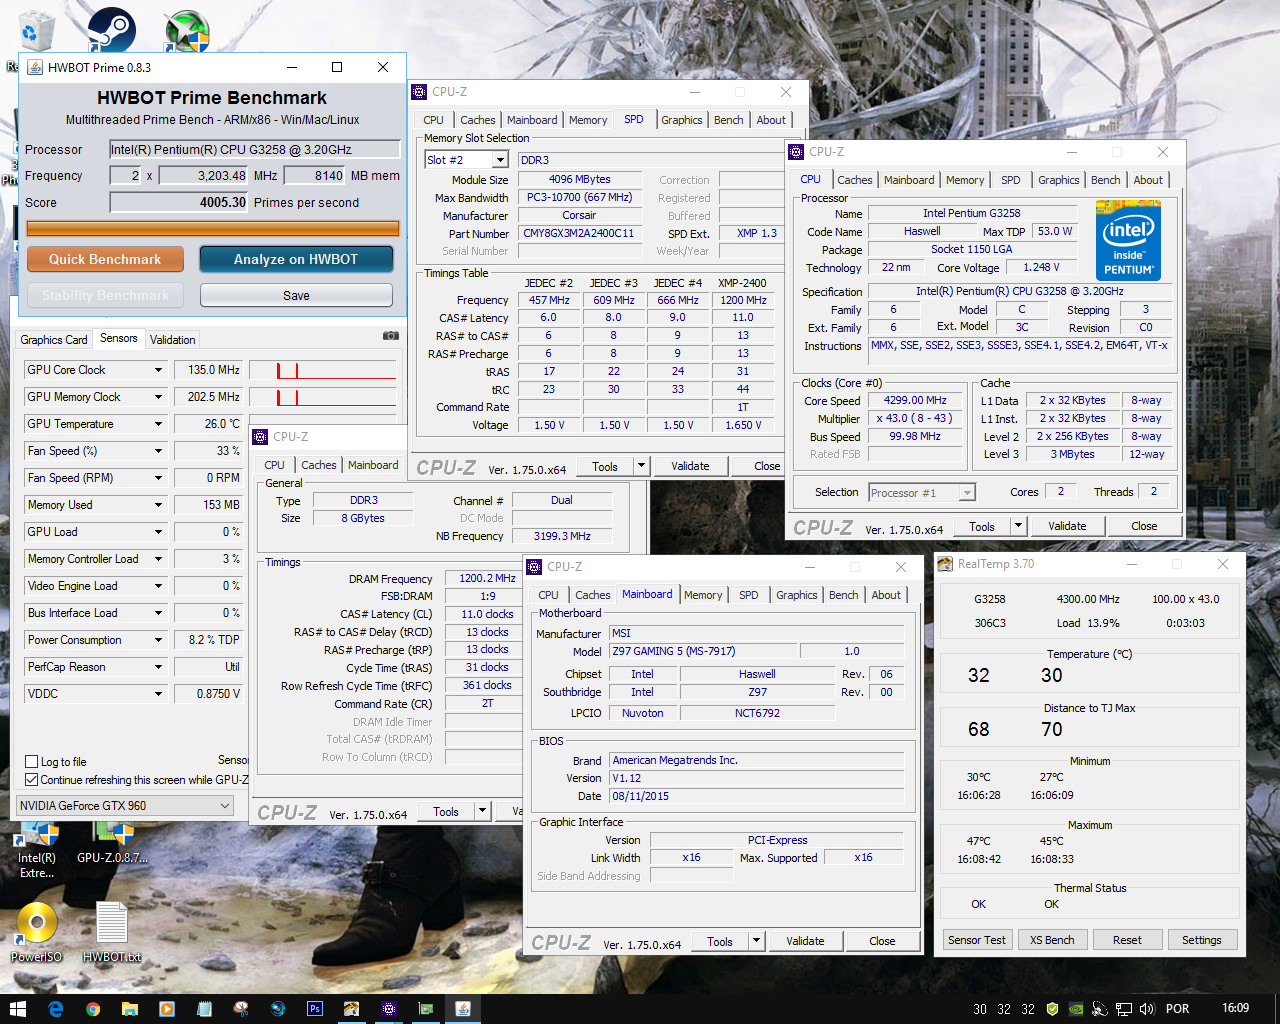The height and width of the screenshot is (1024, 1280).
Task: Expand the Power Consumption sensor dropdown
Action: pyautogui.click(x=158, y=640)
